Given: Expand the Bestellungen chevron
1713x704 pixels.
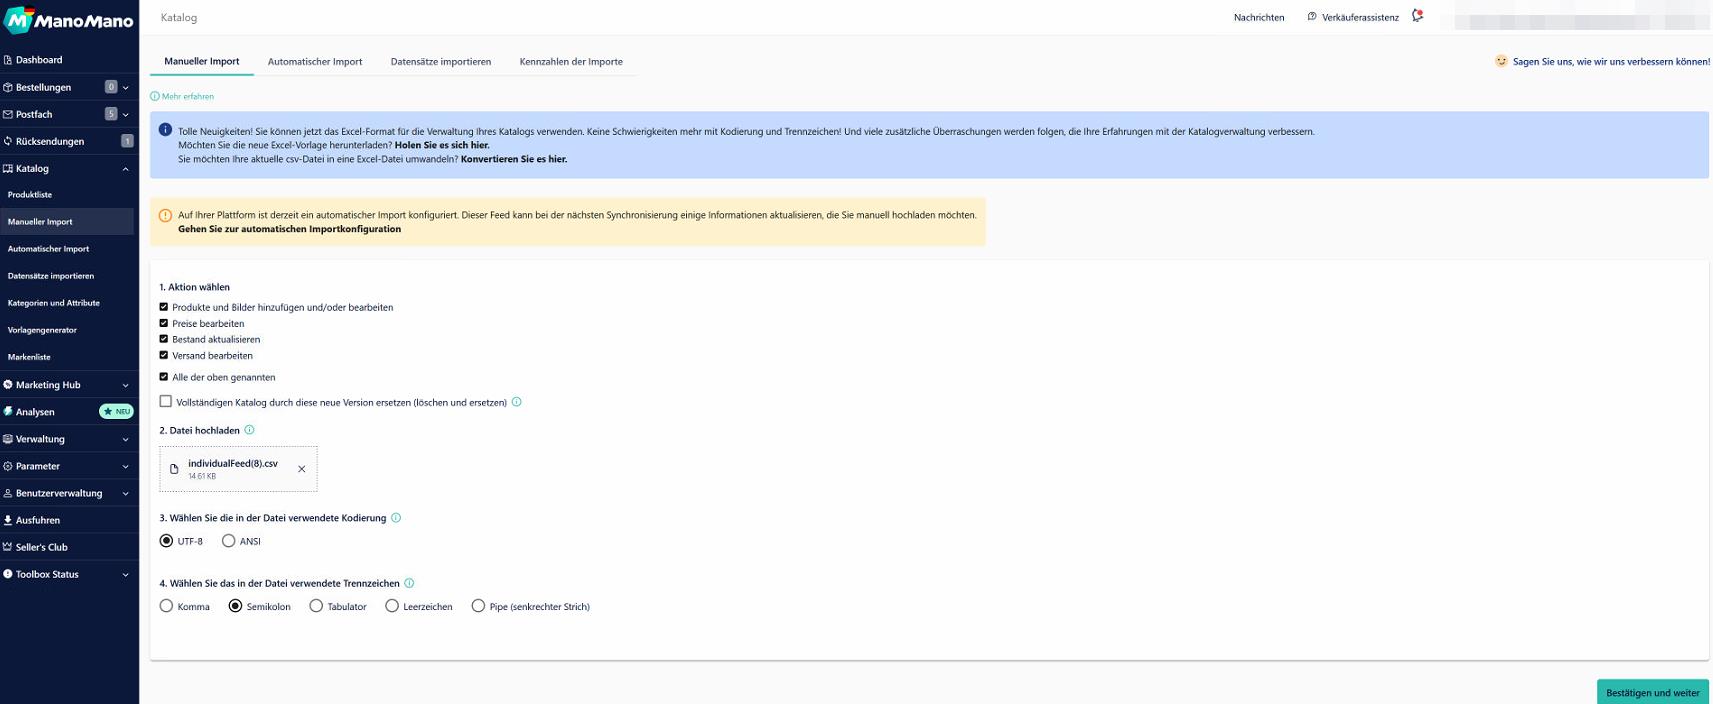Looking at the screenshot, I should 126,88.
